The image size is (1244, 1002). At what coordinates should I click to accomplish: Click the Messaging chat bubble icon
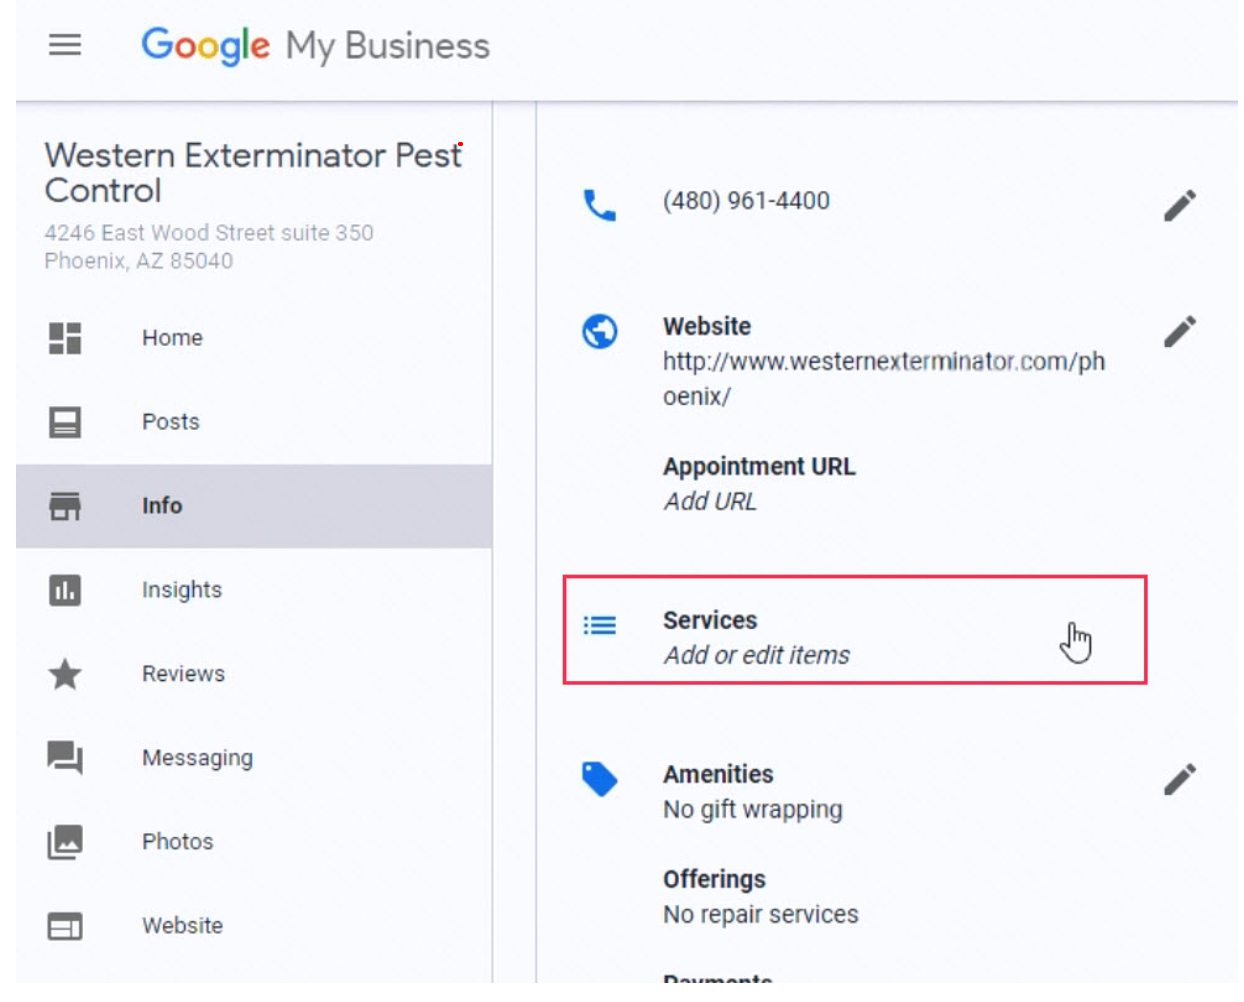point(65,758)
